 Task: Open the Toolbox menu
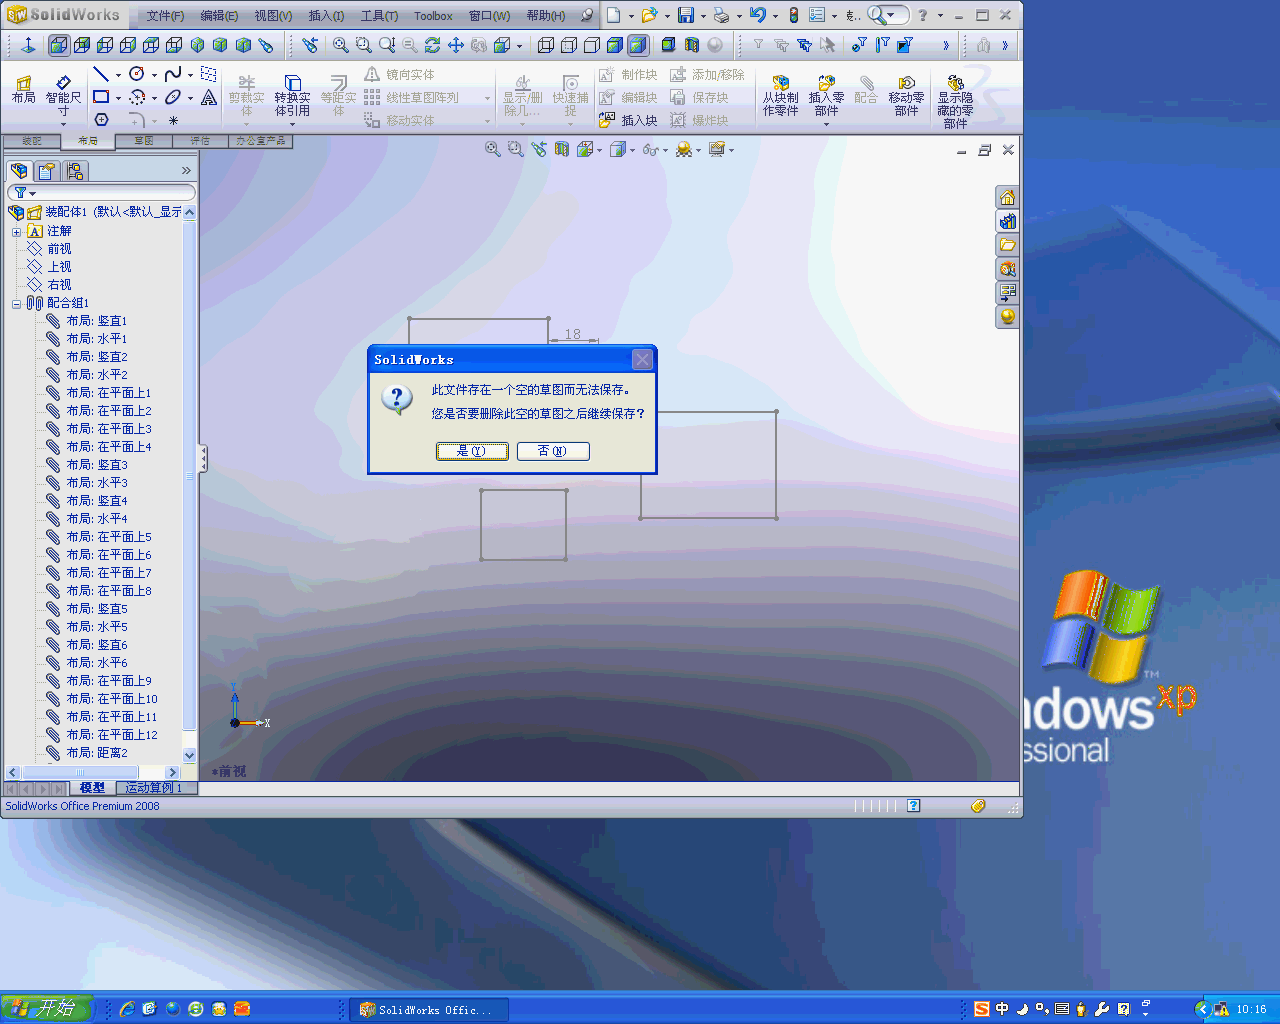(x=433, y=16)
